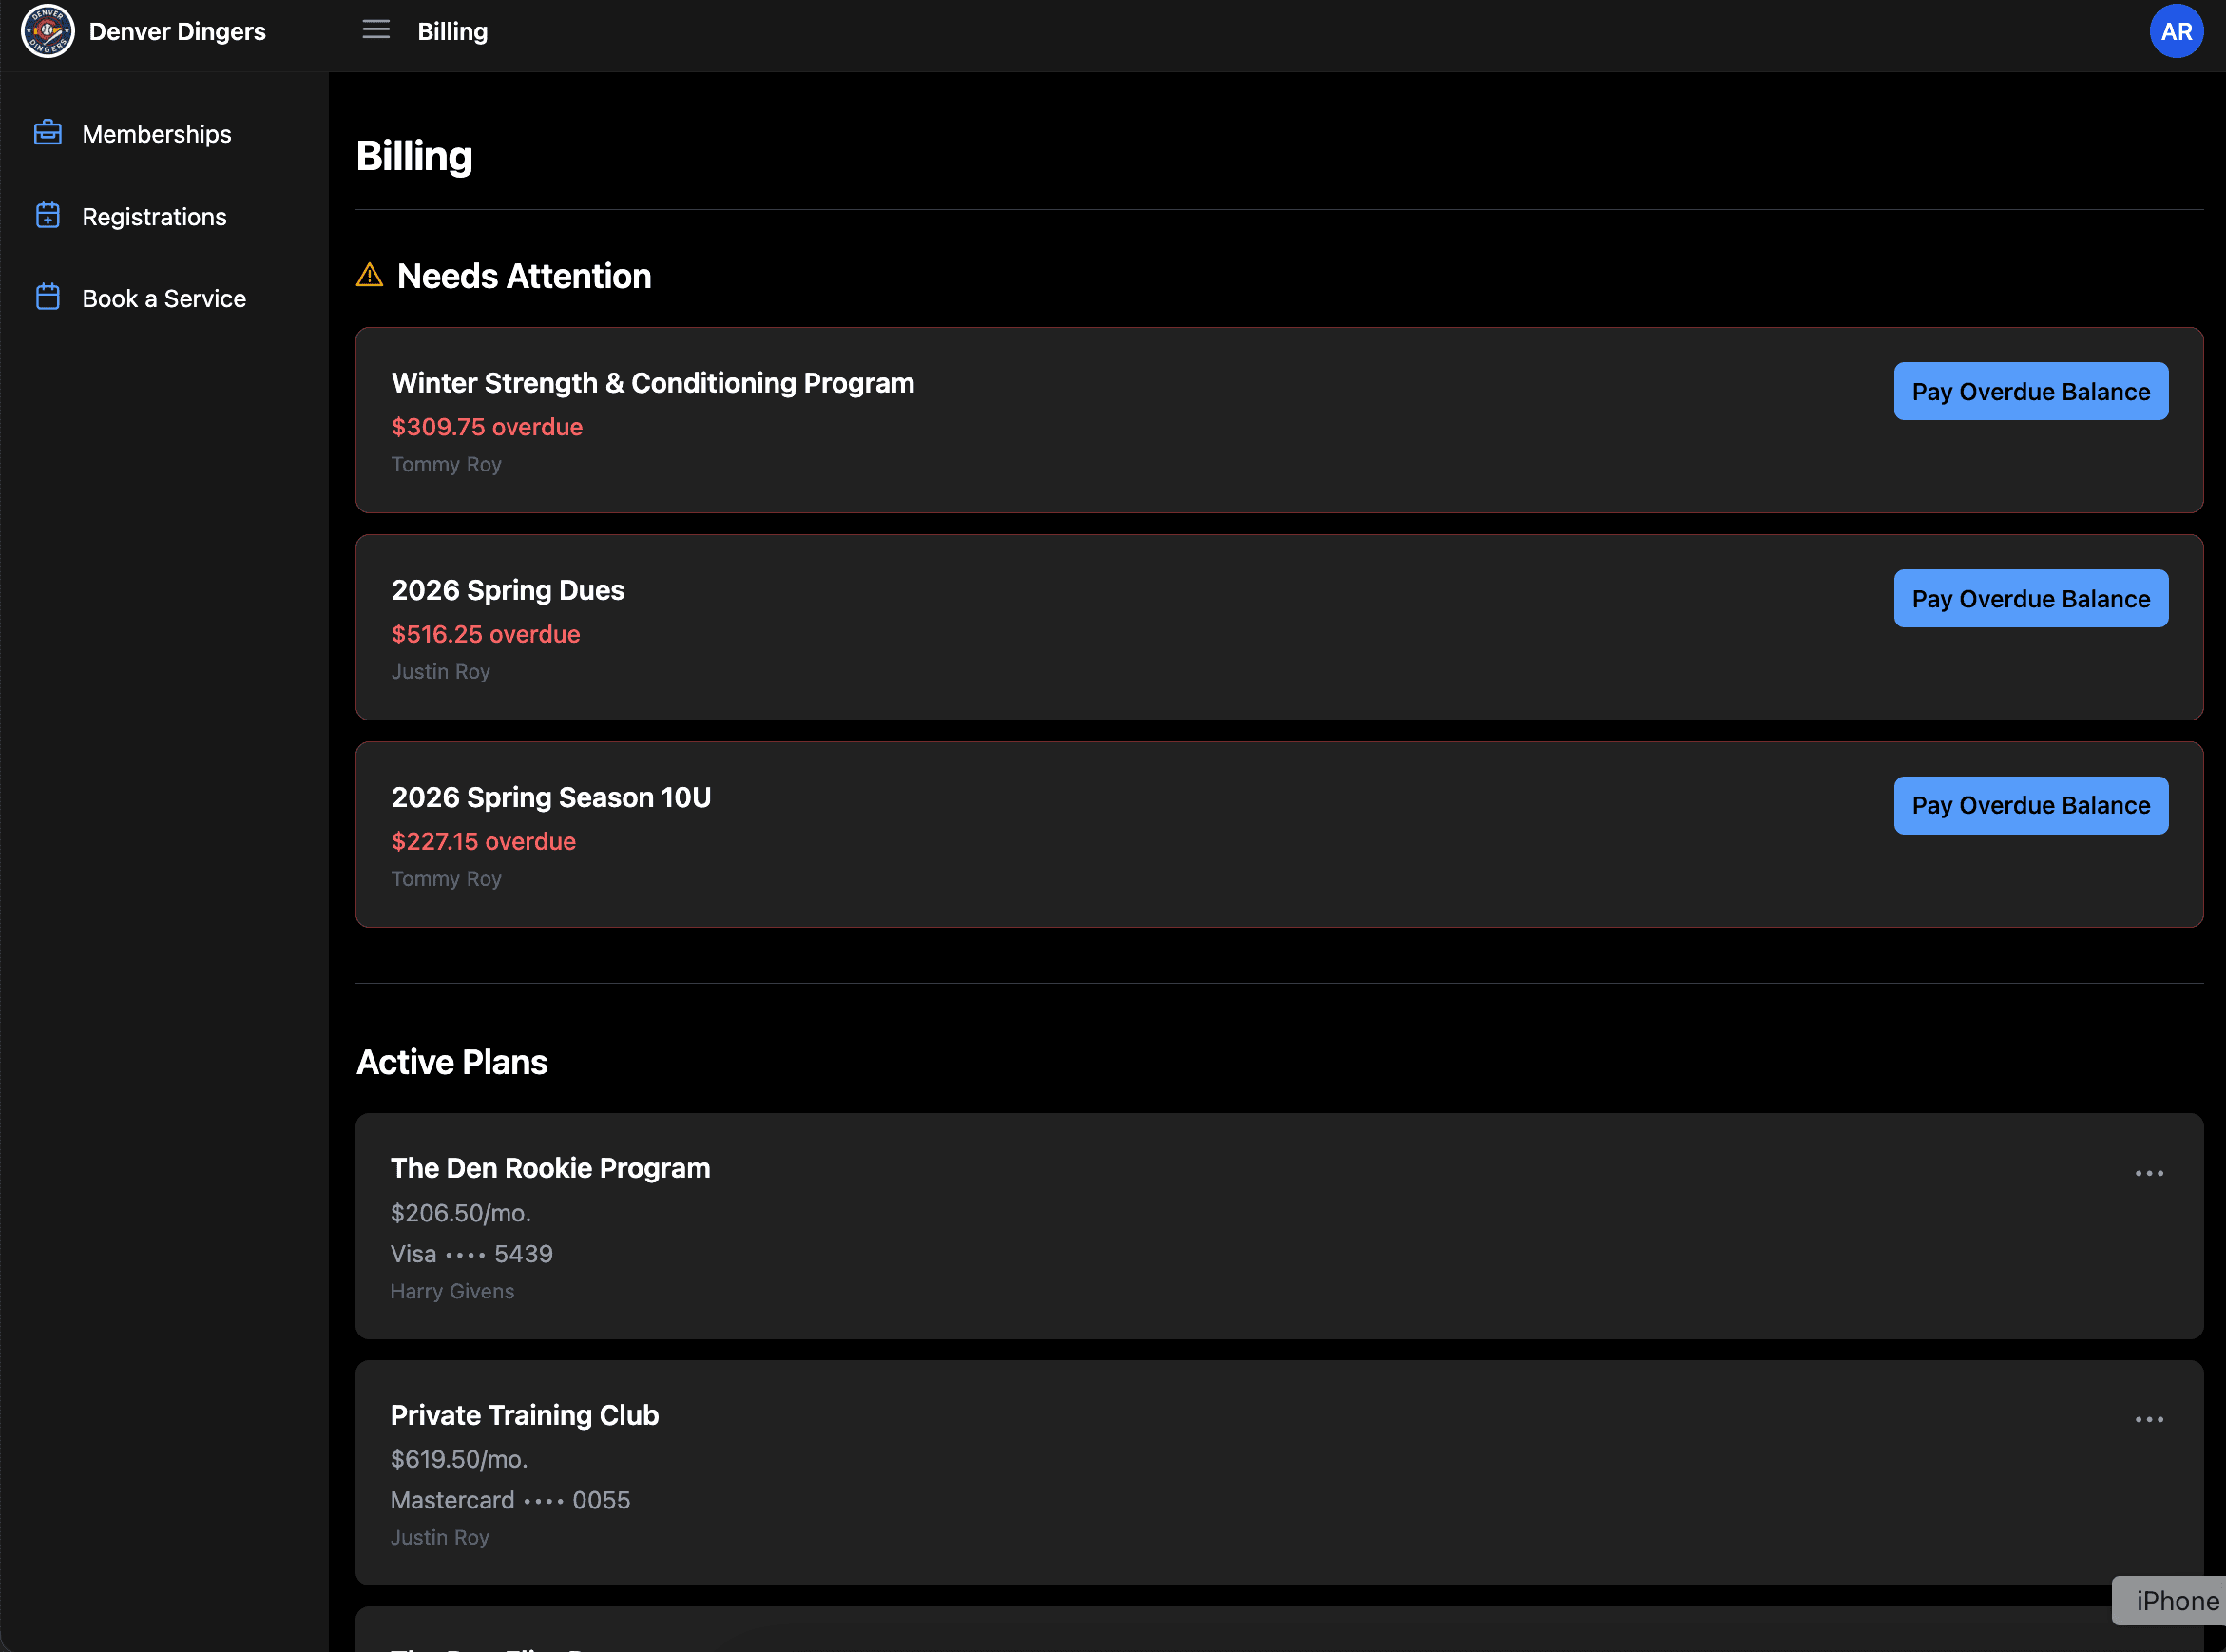This screenshot has height=1652, width=2226.
Task: Click the Denver Dingers title text
Action: coord(177,31)
